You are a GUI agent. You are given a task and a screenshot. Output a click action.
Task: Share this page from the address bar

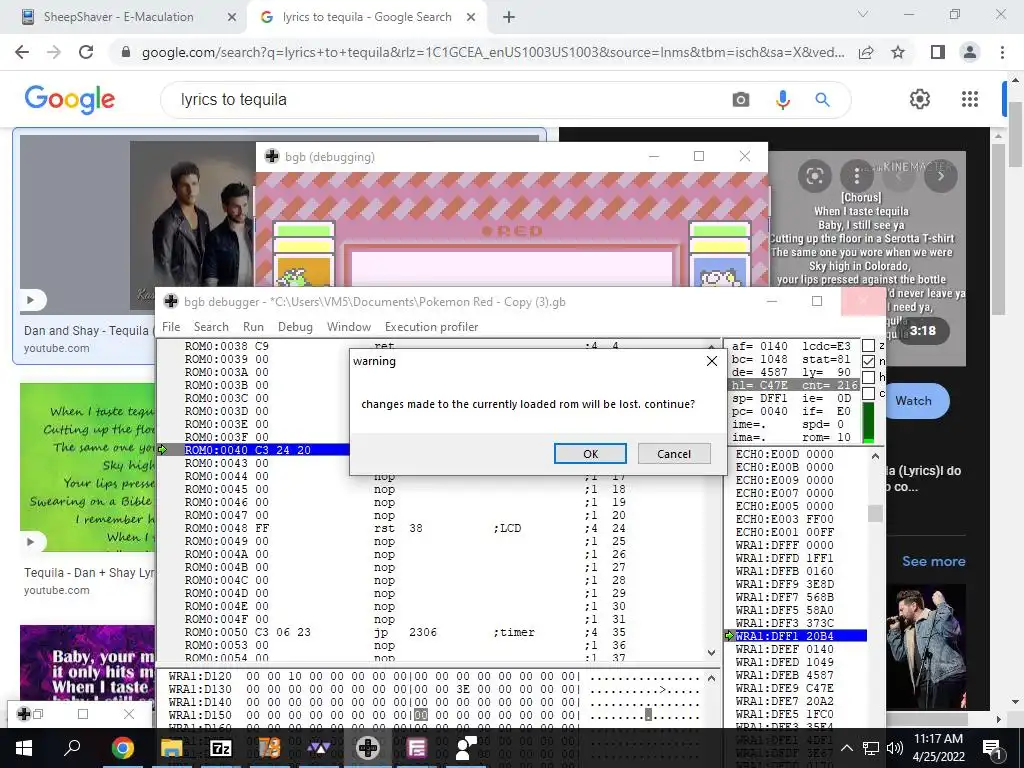coord(866,52)
